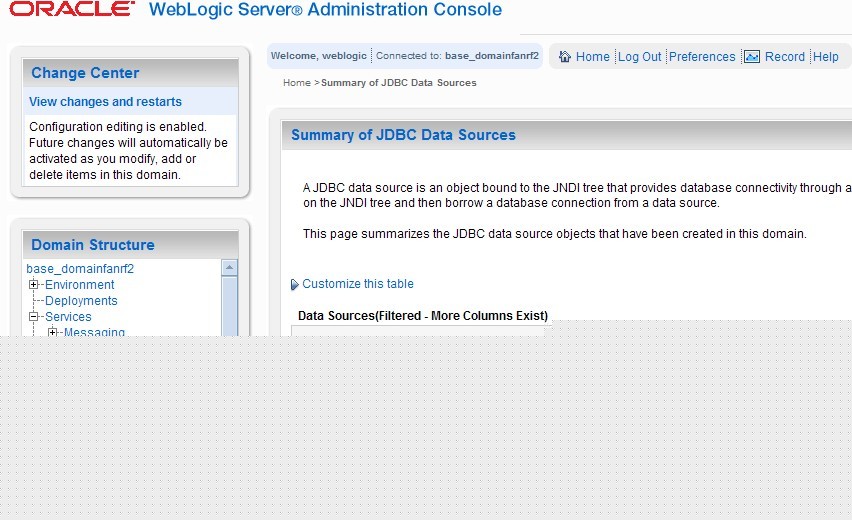The image size is (852, 520).
Task: Open the Deployments tree item
Action: [x=81, y=301]
